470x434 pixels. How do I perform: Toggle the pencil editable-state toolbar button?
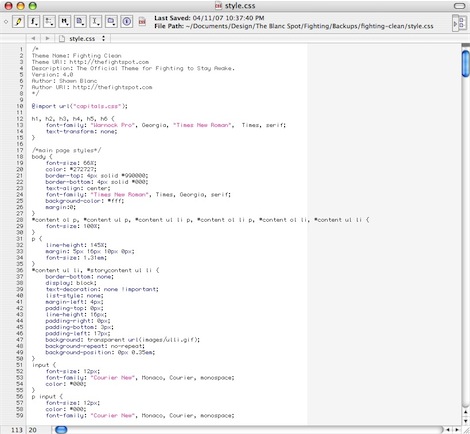click(18, 22)
